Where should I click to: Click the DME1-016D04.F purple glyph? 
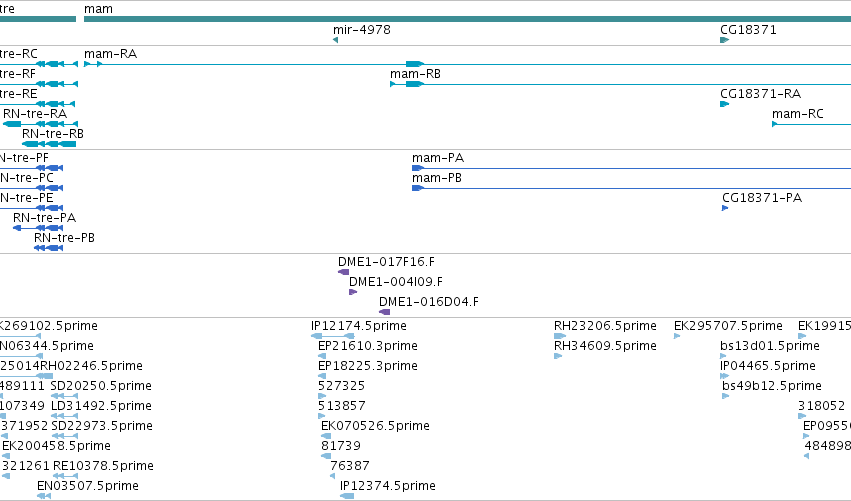(384, 312)
